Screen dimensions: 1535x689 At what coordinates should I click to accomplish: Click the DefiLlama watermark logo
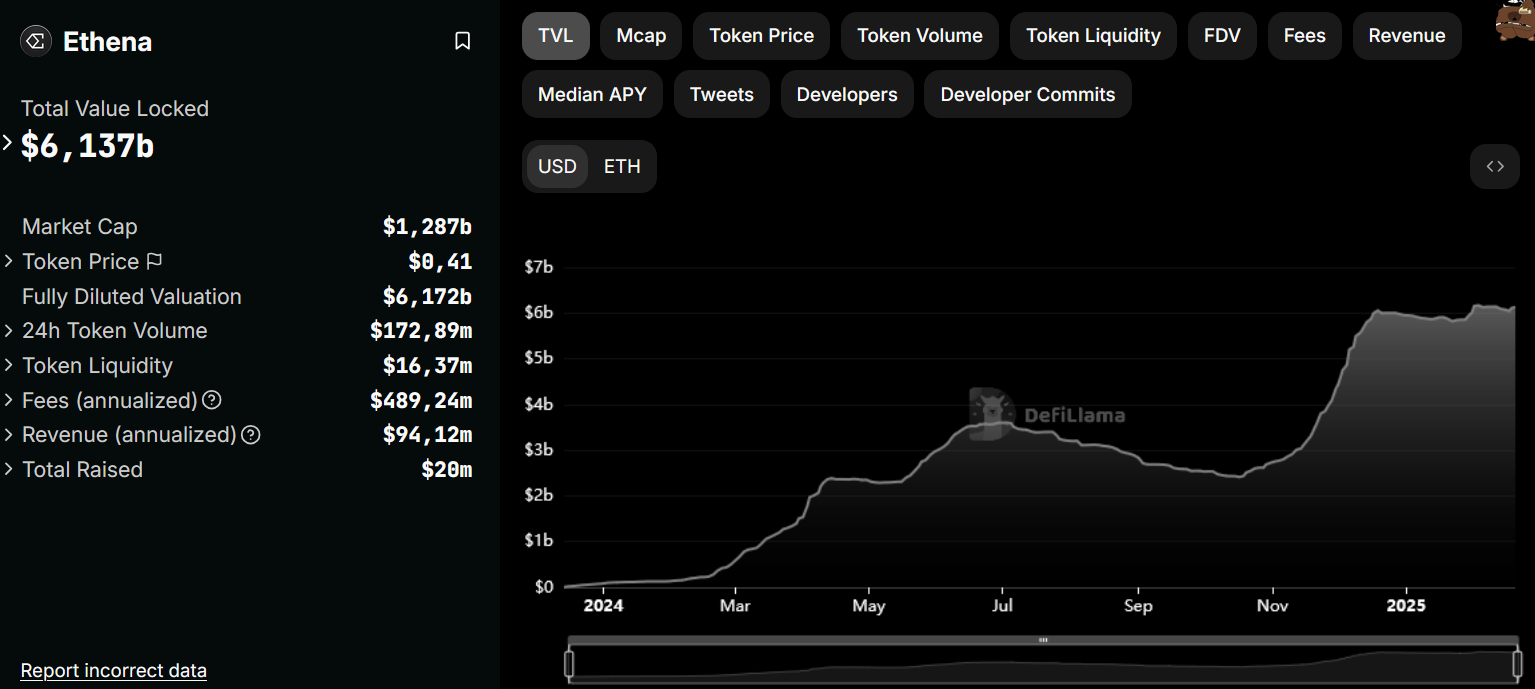tap(990, 412)
